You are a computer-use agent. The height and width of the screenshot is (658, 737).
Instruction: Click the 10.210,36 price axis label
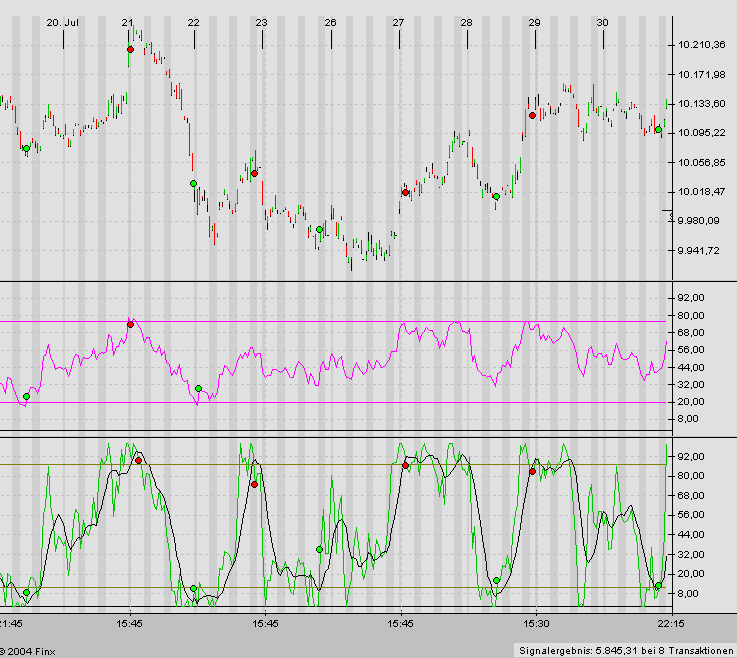tap(700, 45)
